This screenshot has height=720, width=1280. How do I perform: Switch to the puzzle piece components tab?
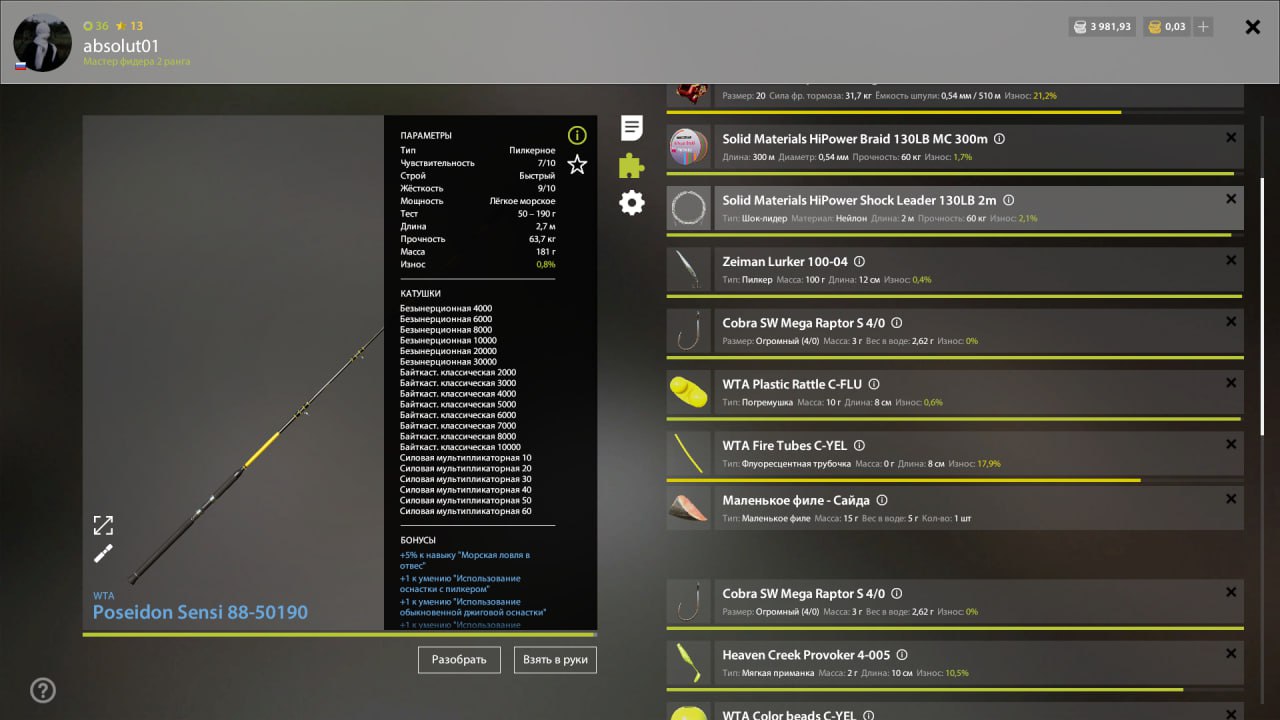632,165
